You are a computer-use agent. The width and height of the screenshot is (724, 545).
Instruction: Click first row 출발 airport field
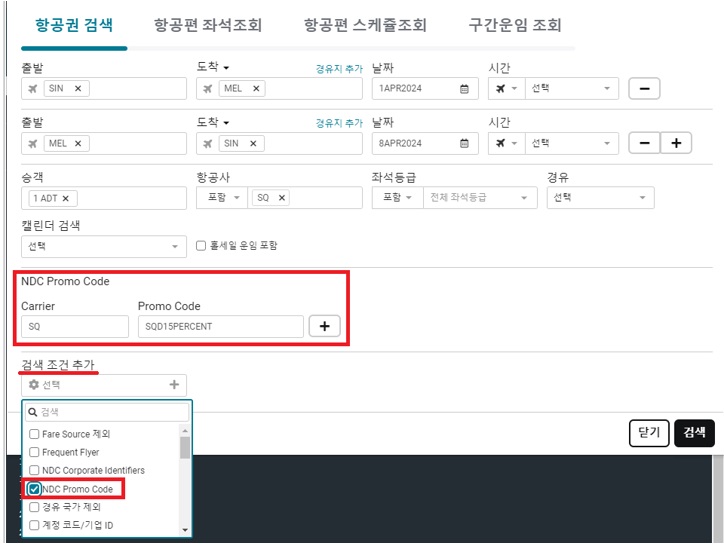pos(104,88)
